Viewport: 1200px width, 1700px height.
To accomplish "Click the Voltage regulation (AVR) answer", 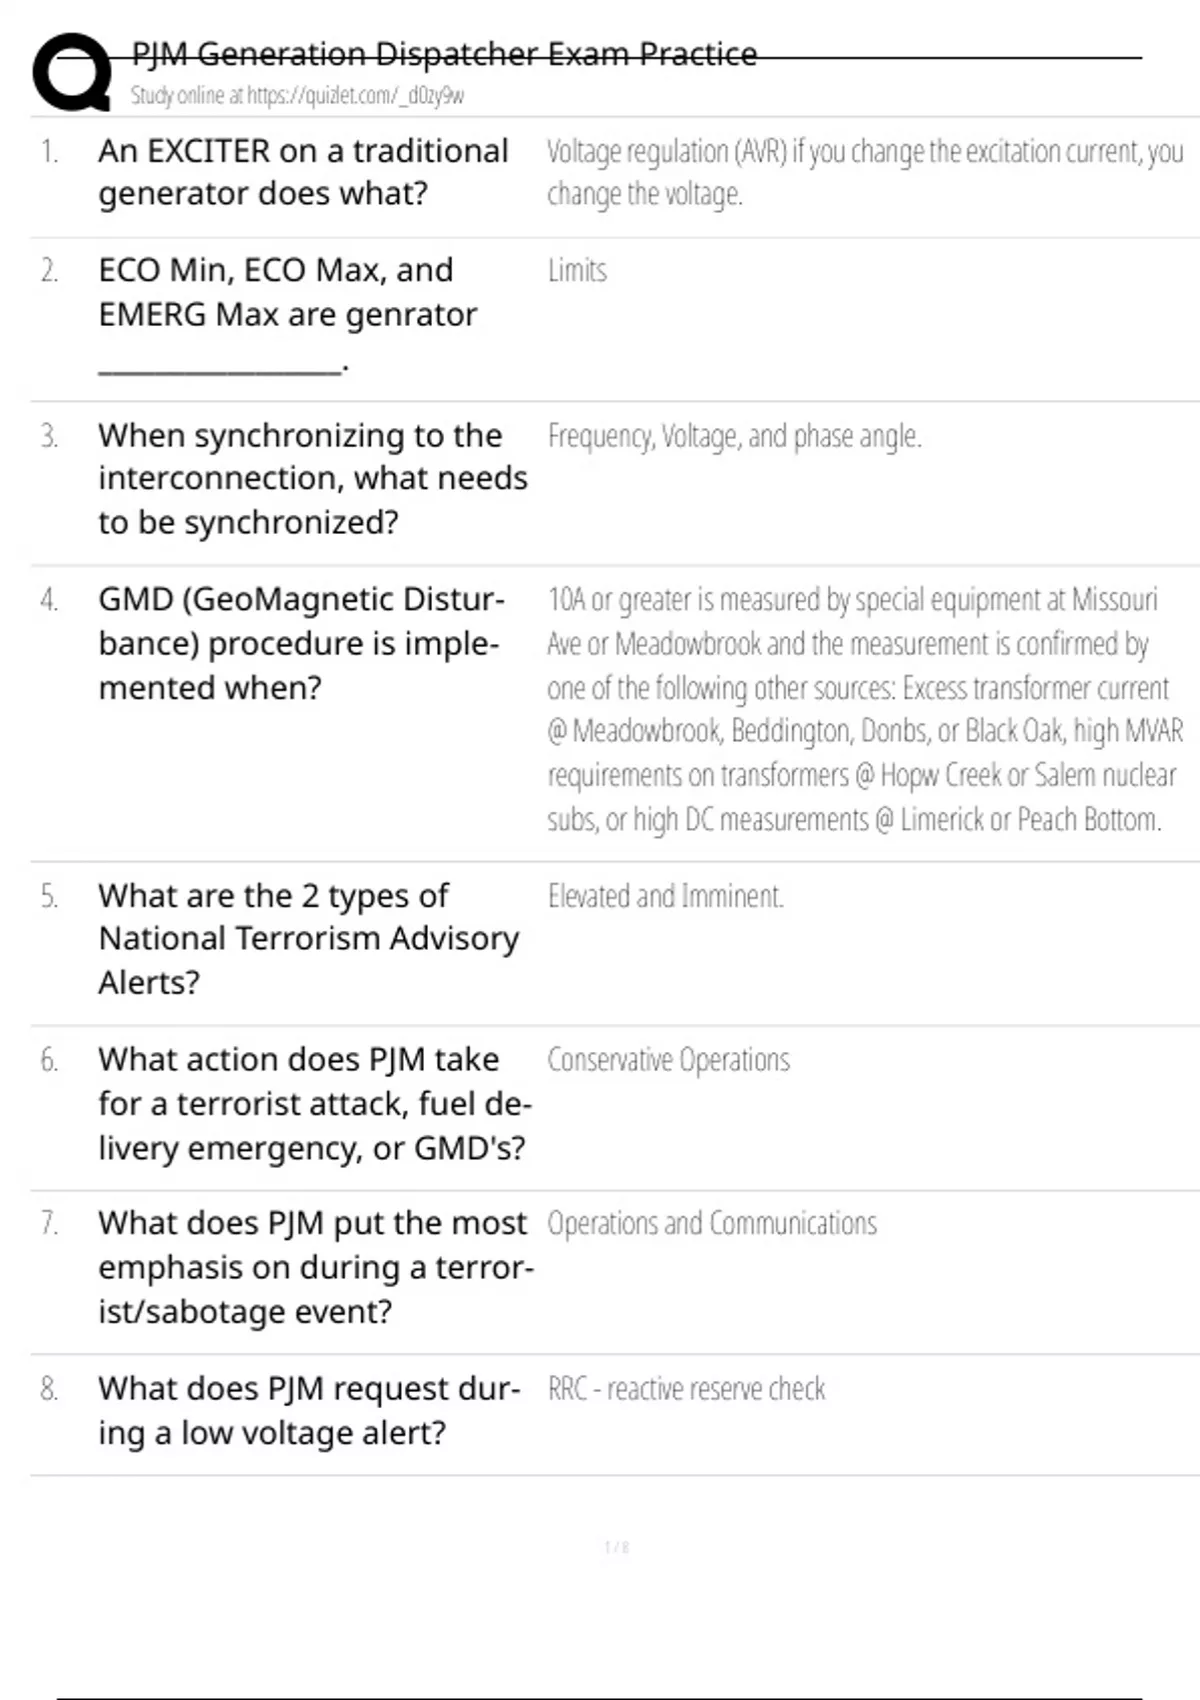I will (x=865, y=172).
